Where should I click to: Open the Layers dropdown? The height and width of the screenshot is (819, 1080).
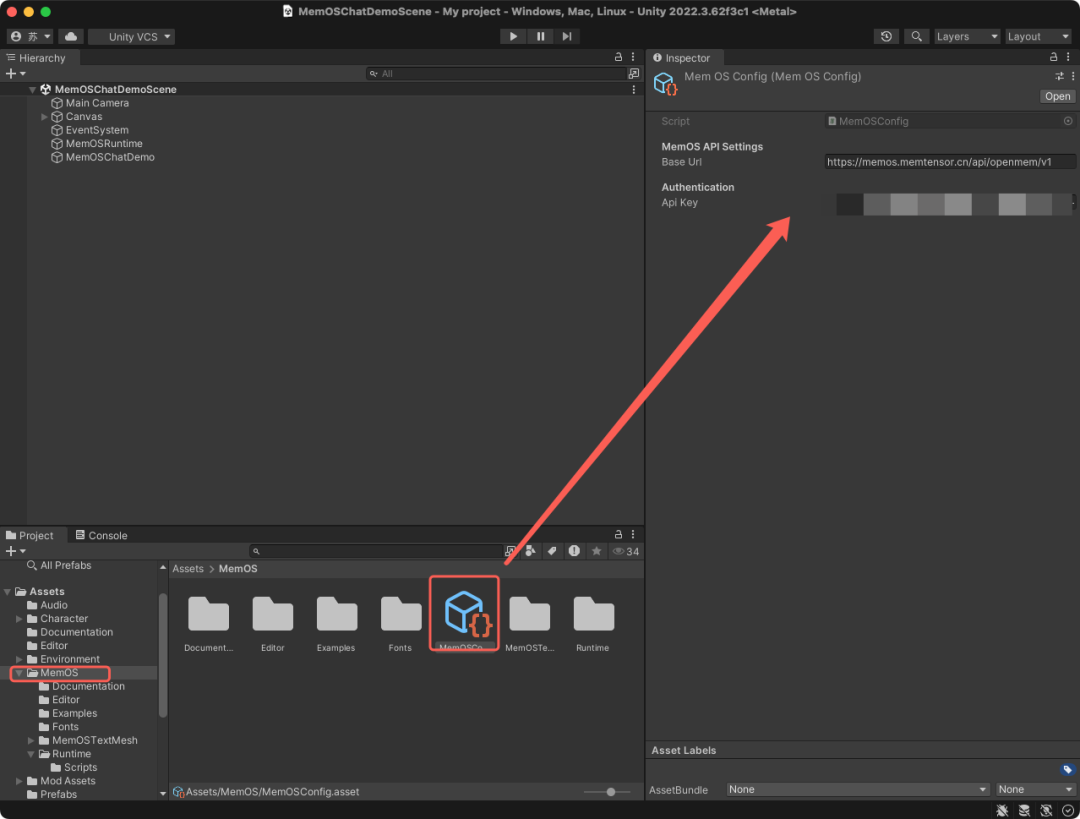pyautogui.click(x=966, y=37)
